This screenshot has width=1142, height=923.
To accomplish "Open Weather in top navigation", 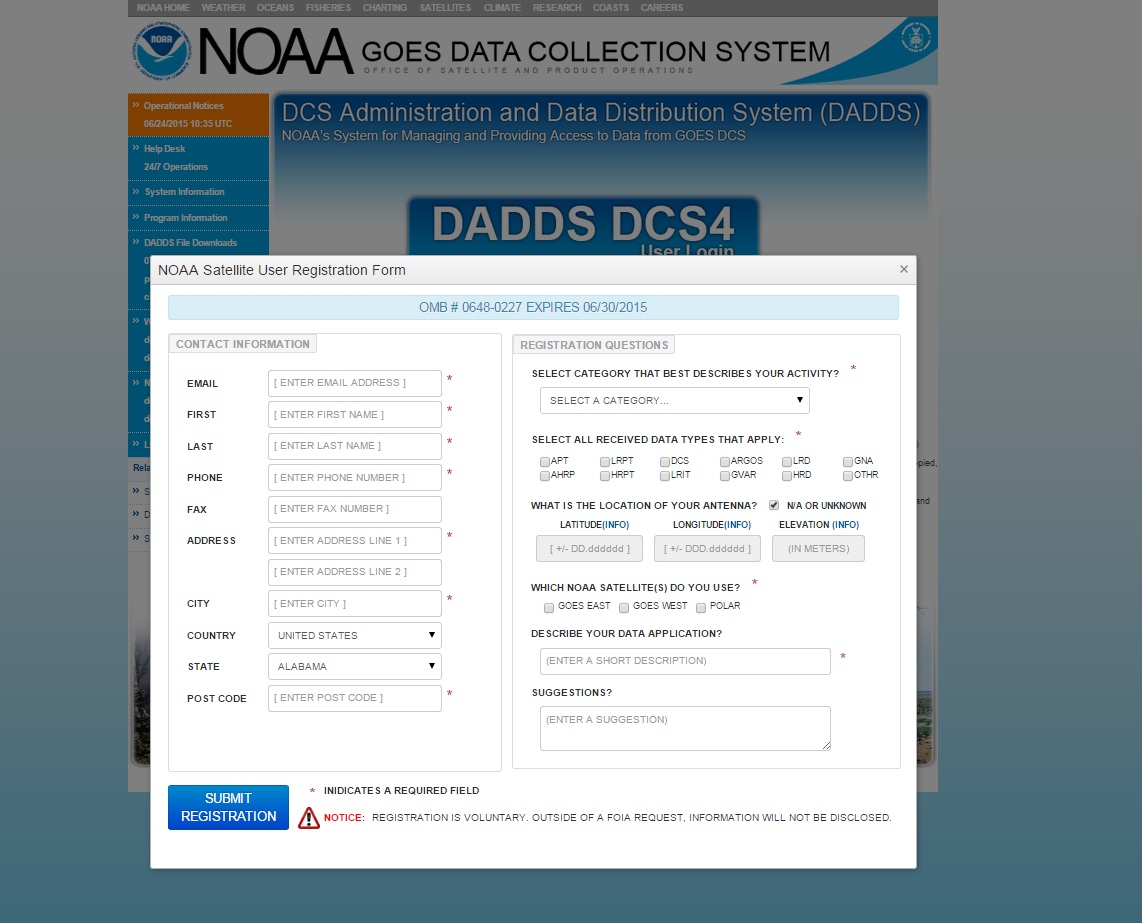I will (224, 7).
